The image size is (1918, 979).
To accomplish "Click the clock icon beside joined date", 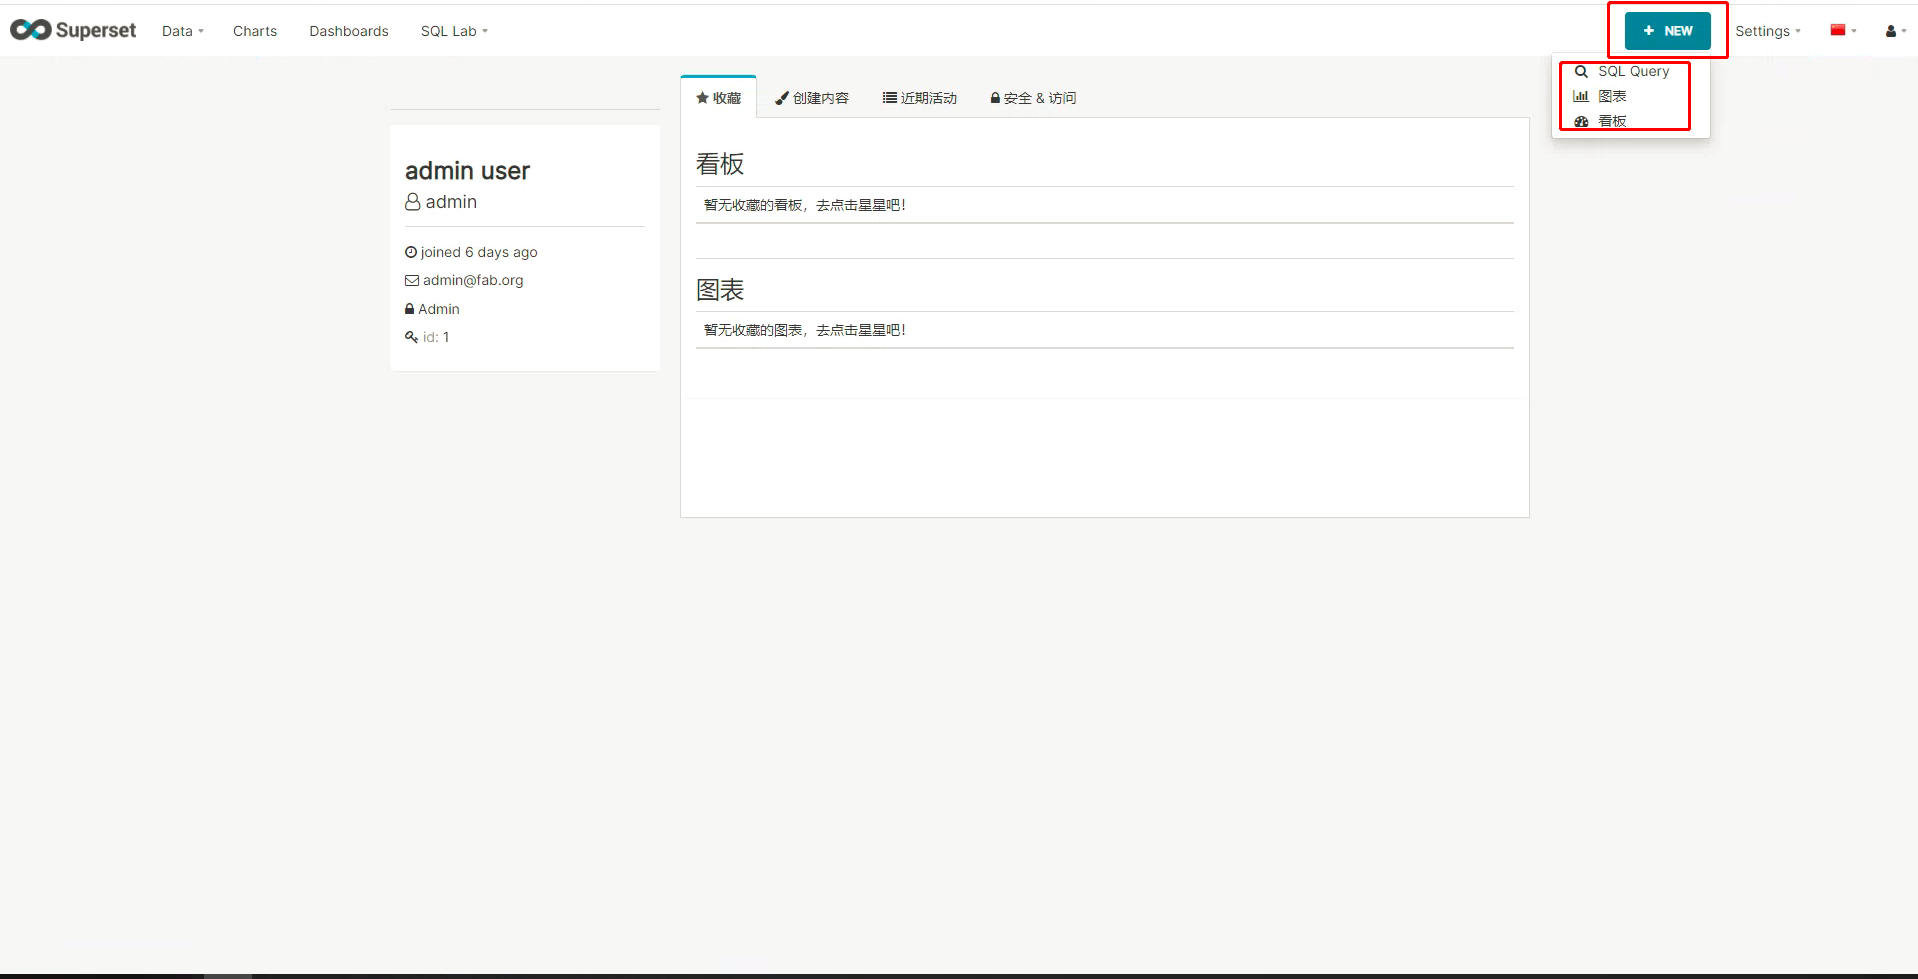I will 411,252.
